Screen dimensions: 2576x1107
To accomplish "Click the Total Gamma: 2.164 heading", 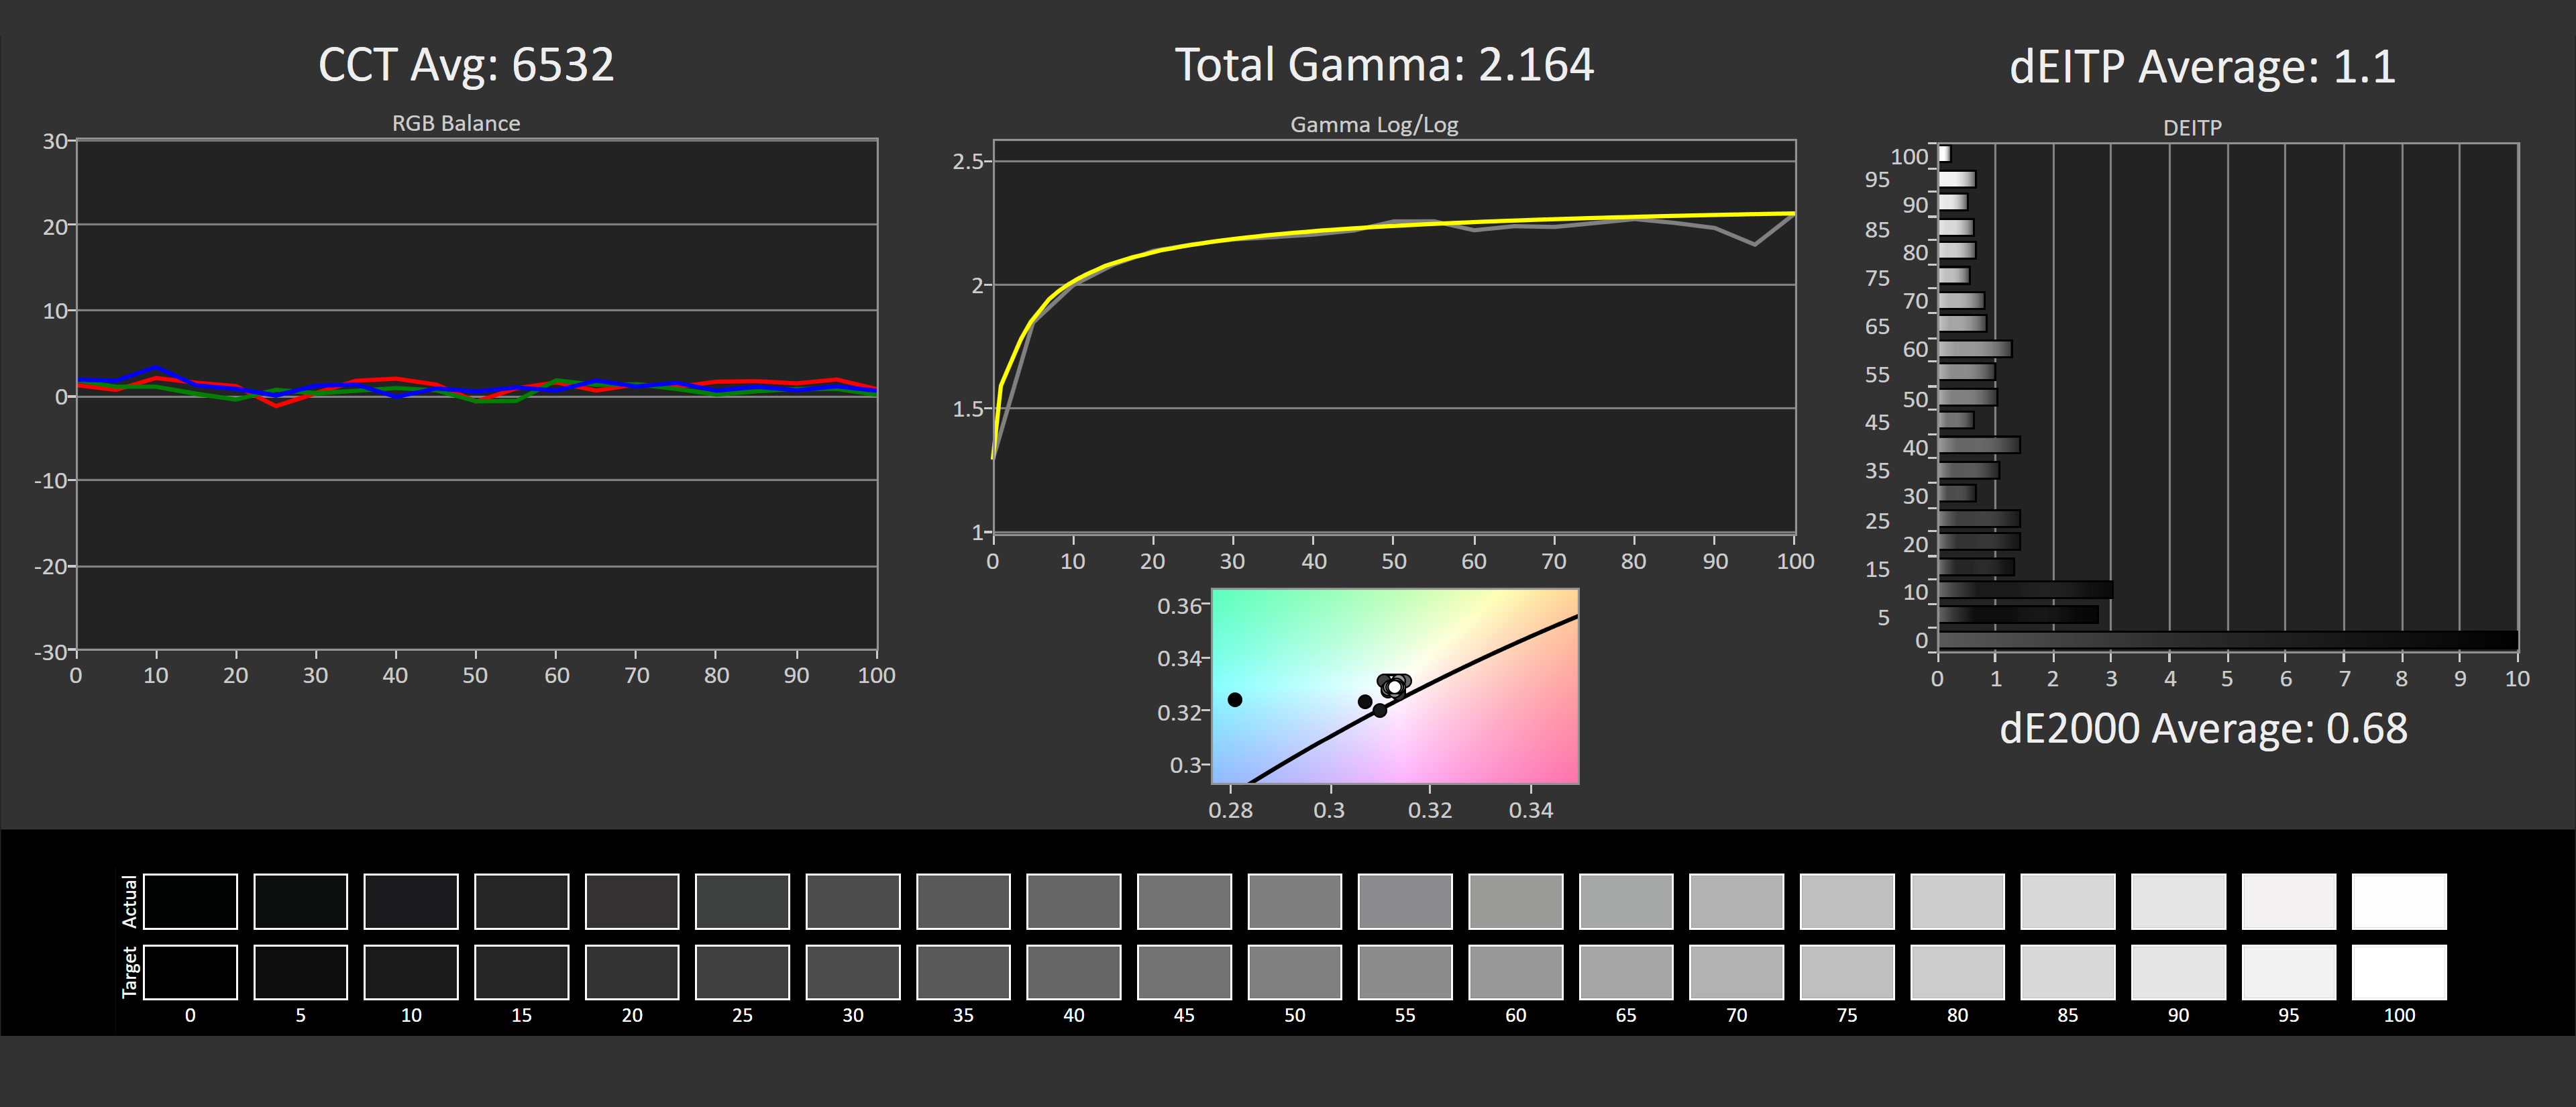I will coord(1384,65).
